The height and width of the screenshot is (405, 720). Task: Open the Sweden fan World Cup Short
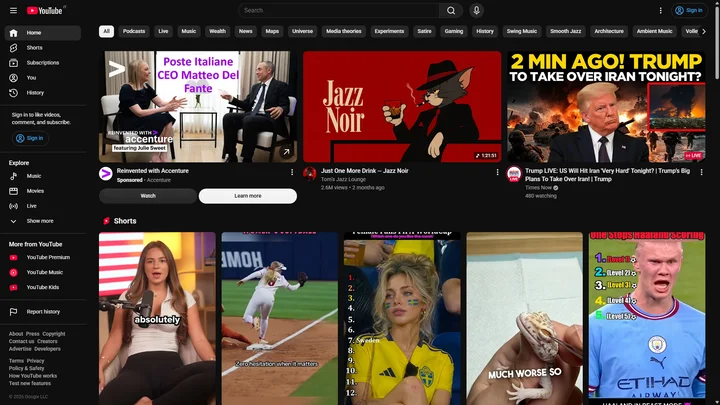[402, 318]
